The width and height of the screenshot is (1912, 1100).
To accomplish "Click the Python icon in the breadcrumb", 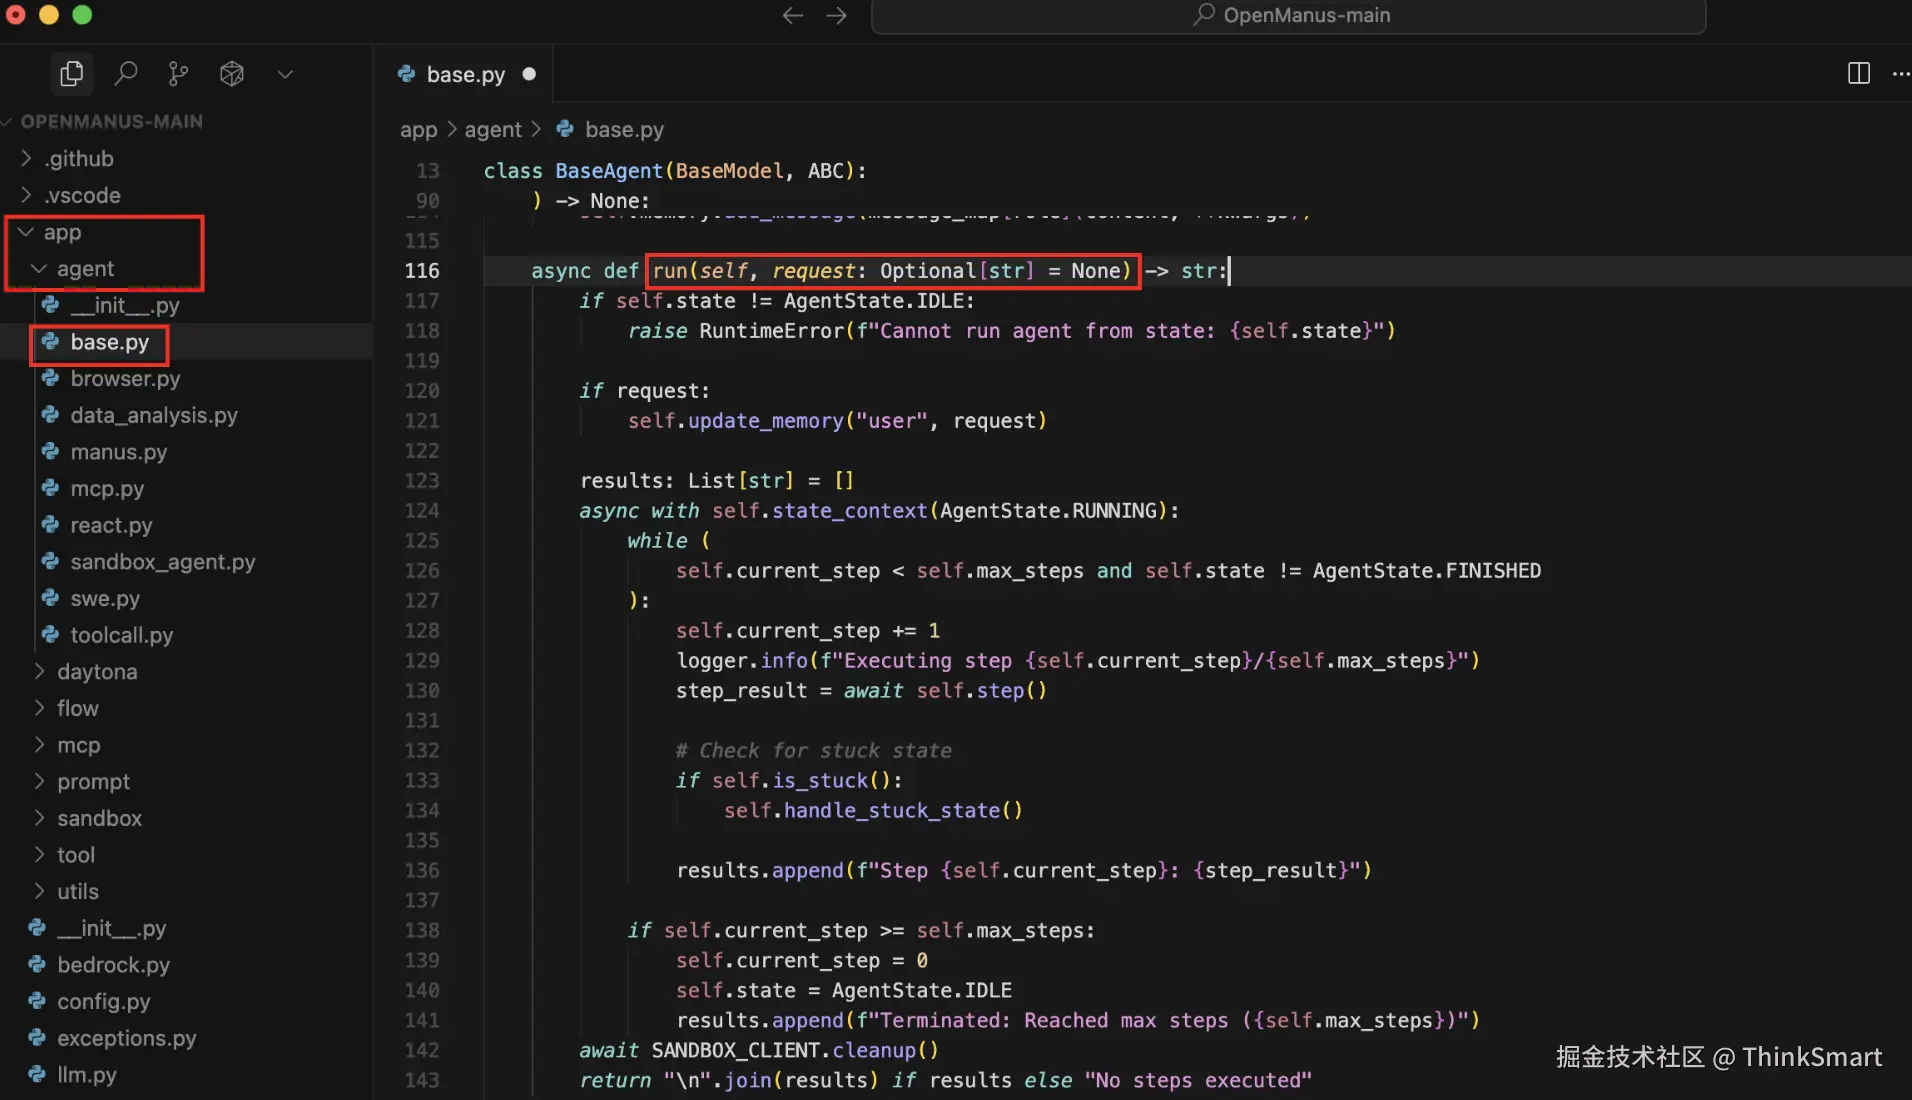I will click(565, 129).
